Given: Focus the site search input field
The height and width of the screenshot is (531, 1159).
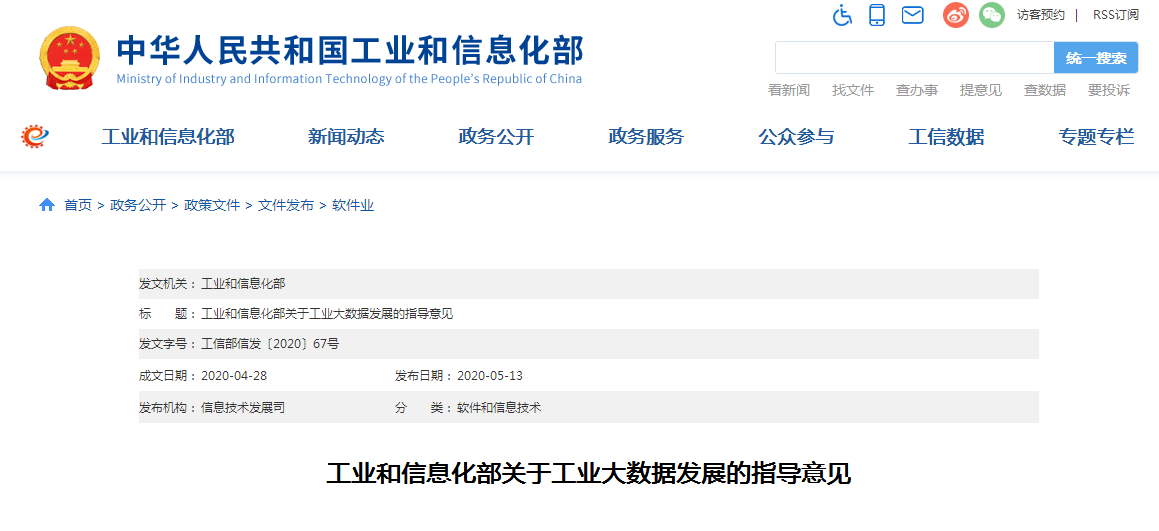Looking at the screenshot, I should [x=914, y=58].
